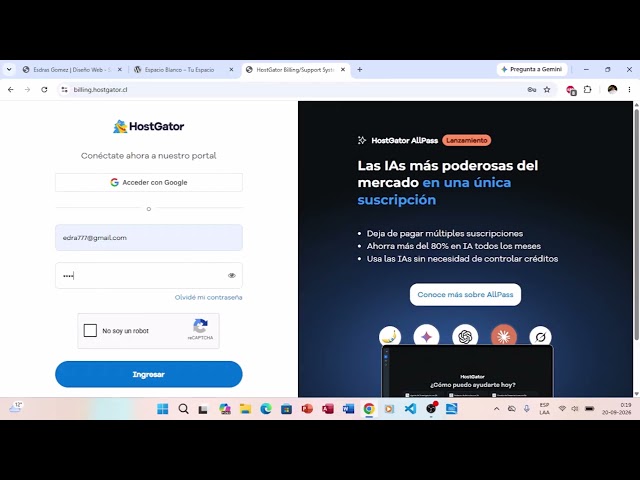
Task: Click the Gemini sparkle circle icon
Action: [426, 336]
